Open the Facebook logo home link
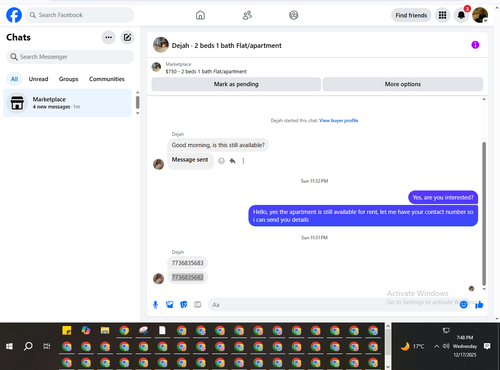This screenshot has height=370, width=500. [14, 15]
